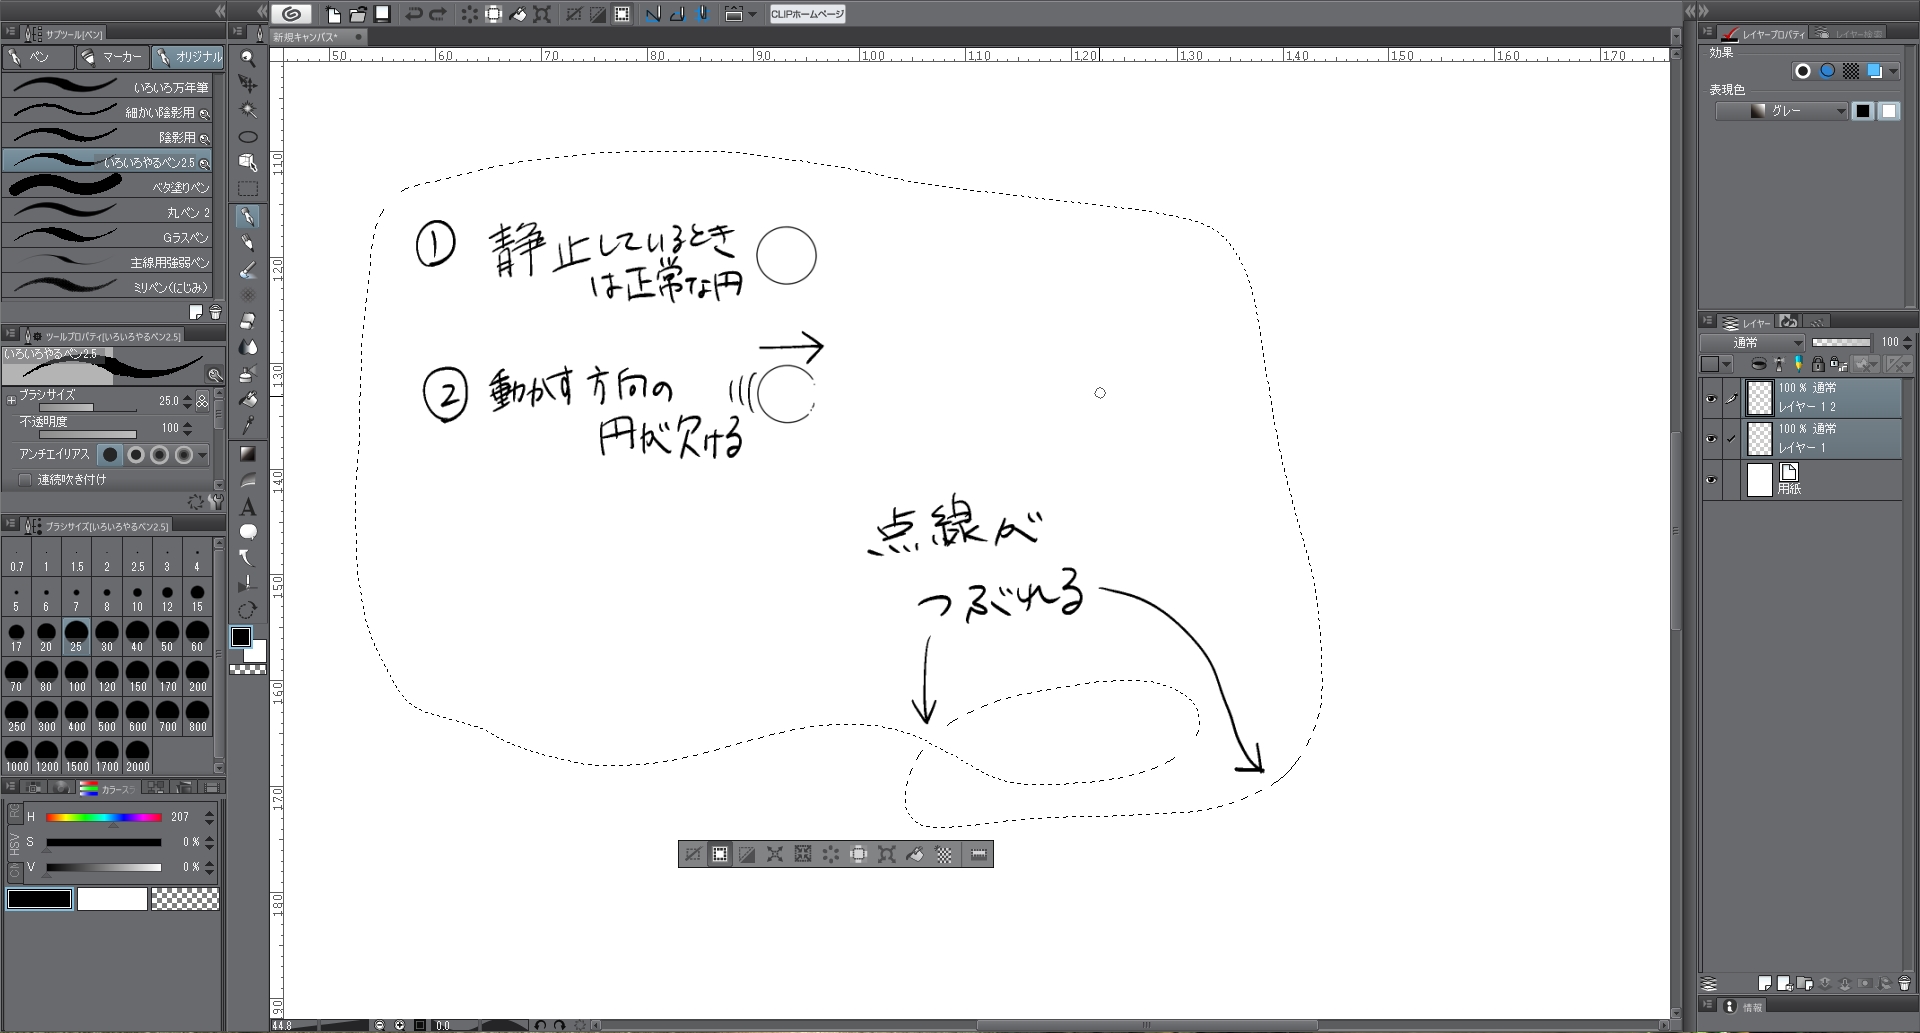This screenshot has height=1033, width=1920.
Task: Hide the 用紙 paper layer
Action: point(1711,480)
